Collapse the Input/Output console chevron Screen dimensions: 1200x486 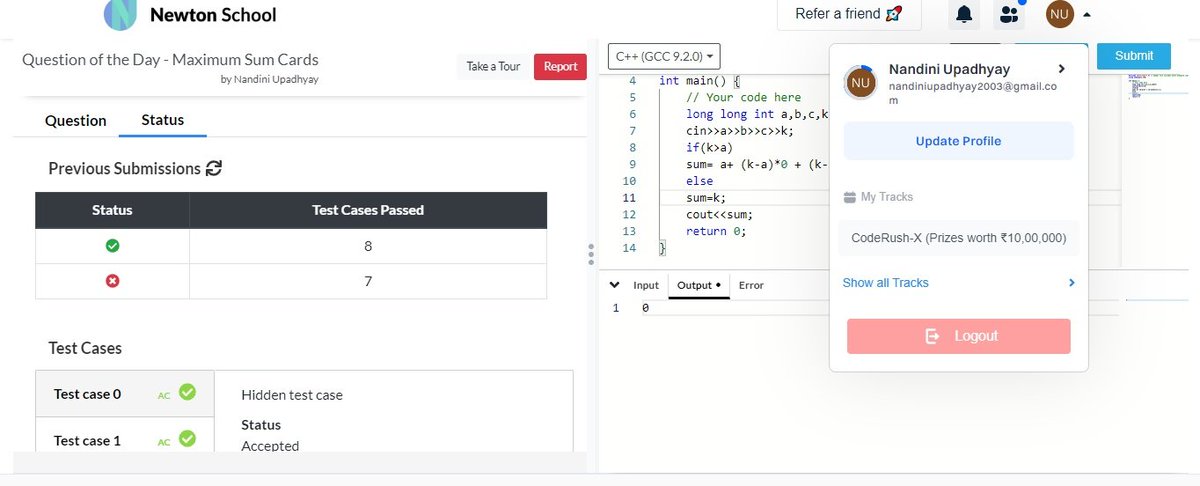tap(615, 285)
